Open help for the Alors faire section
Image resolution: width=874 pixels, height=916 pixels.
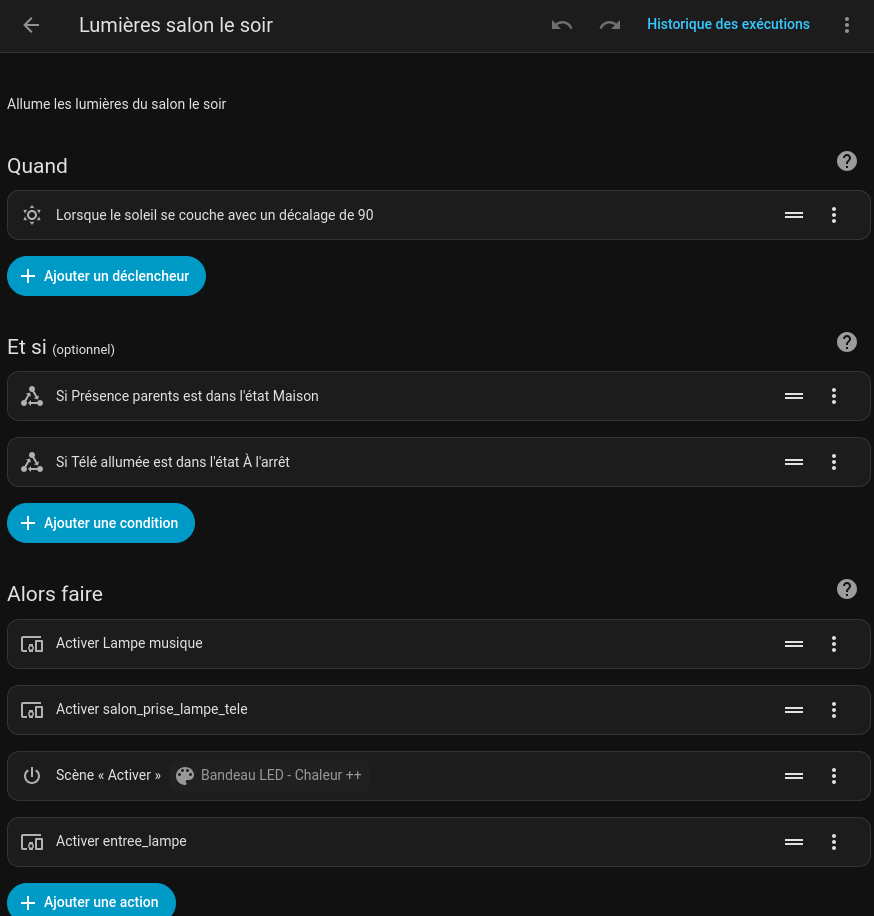pos(847,589)
